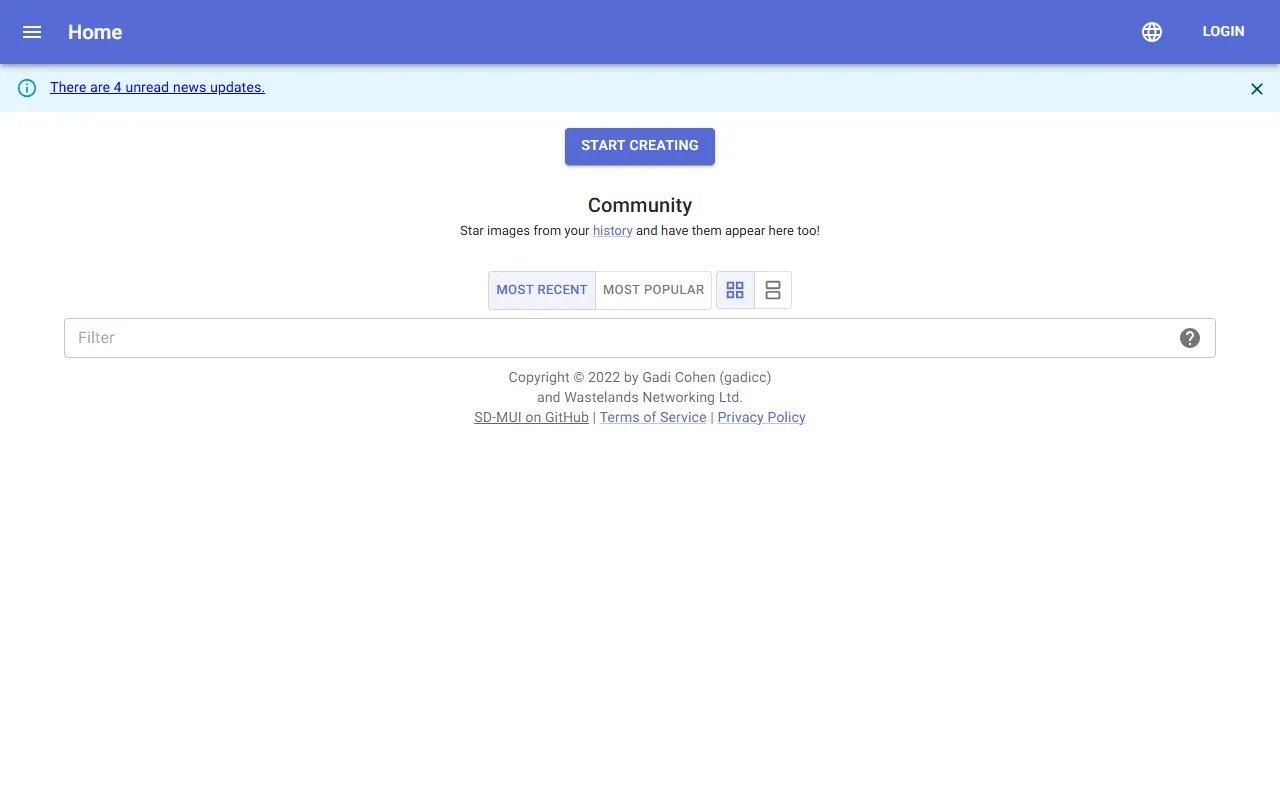Screen dimensions: 1280x800
Task: Click the filter help question mark icon
Action: pos(1190,338)
